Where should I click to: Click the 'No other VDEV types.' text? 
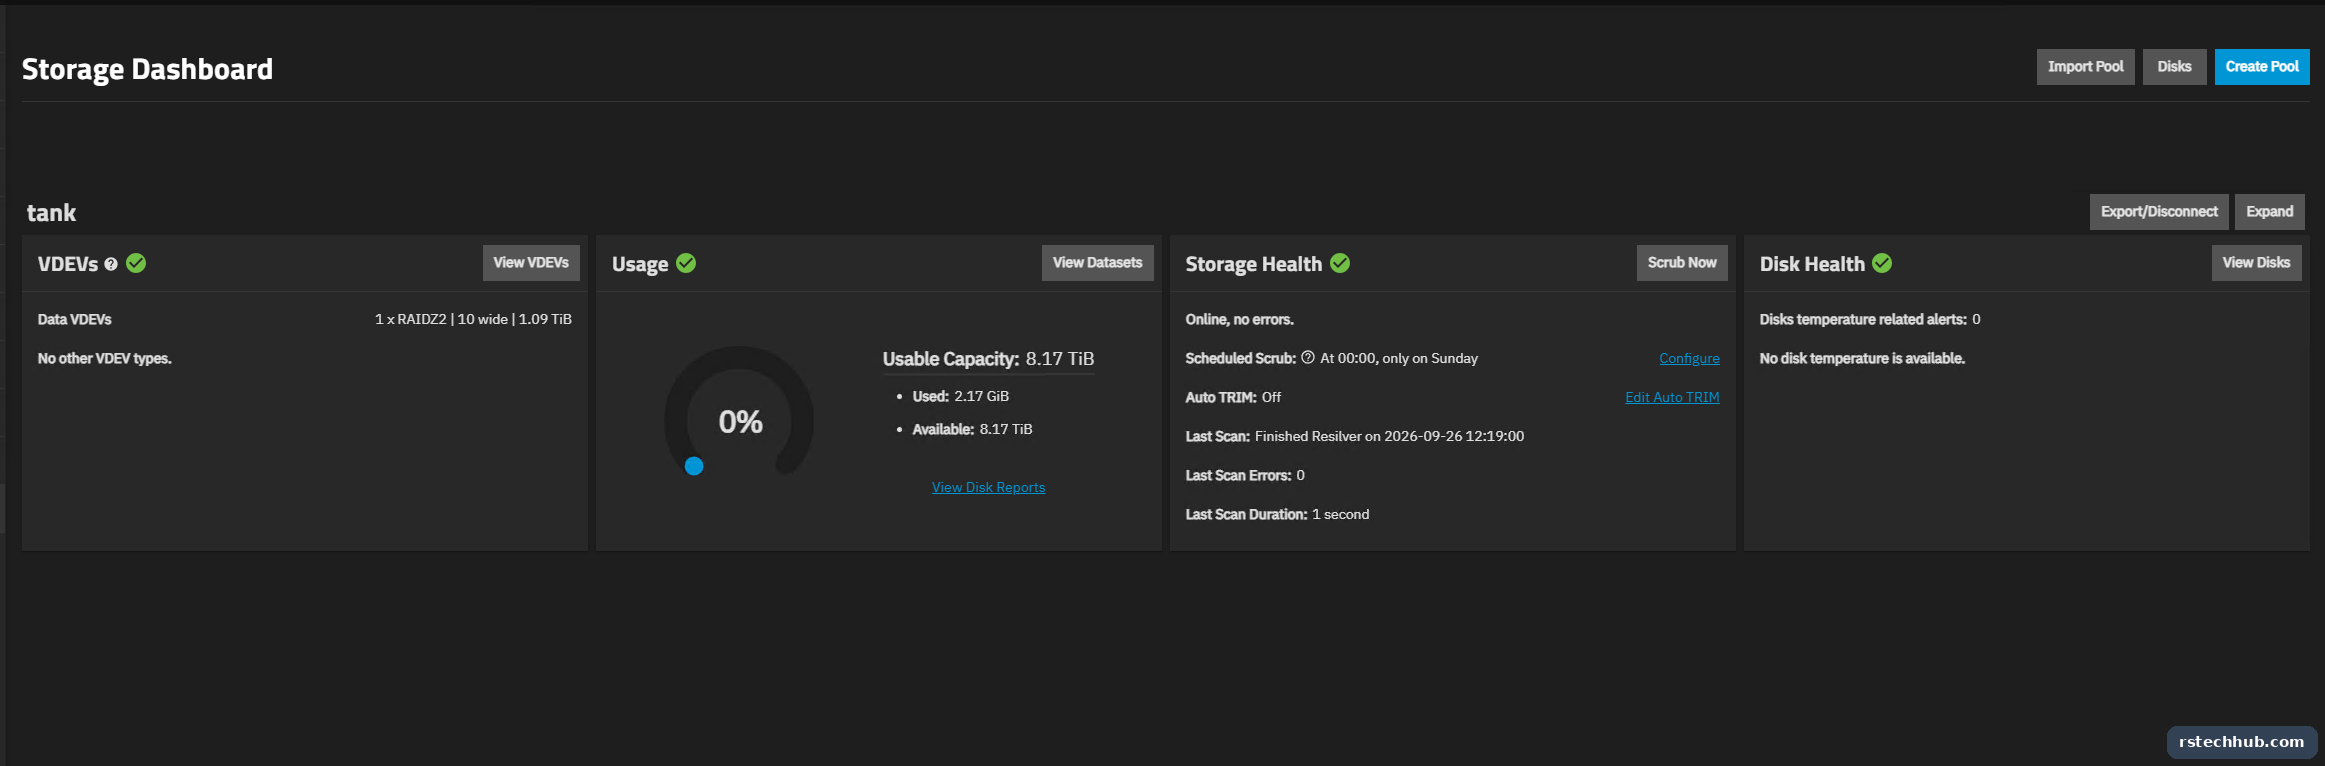click(x=104, y=358)
